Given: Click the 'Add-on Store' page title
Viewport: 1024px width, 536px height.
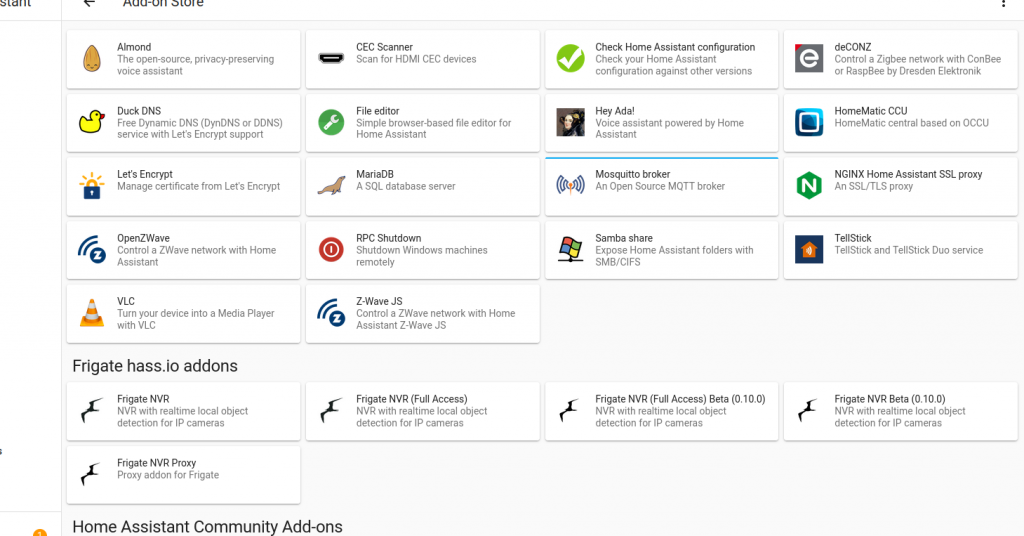Looking at the screenshot, I should [163, 3].
